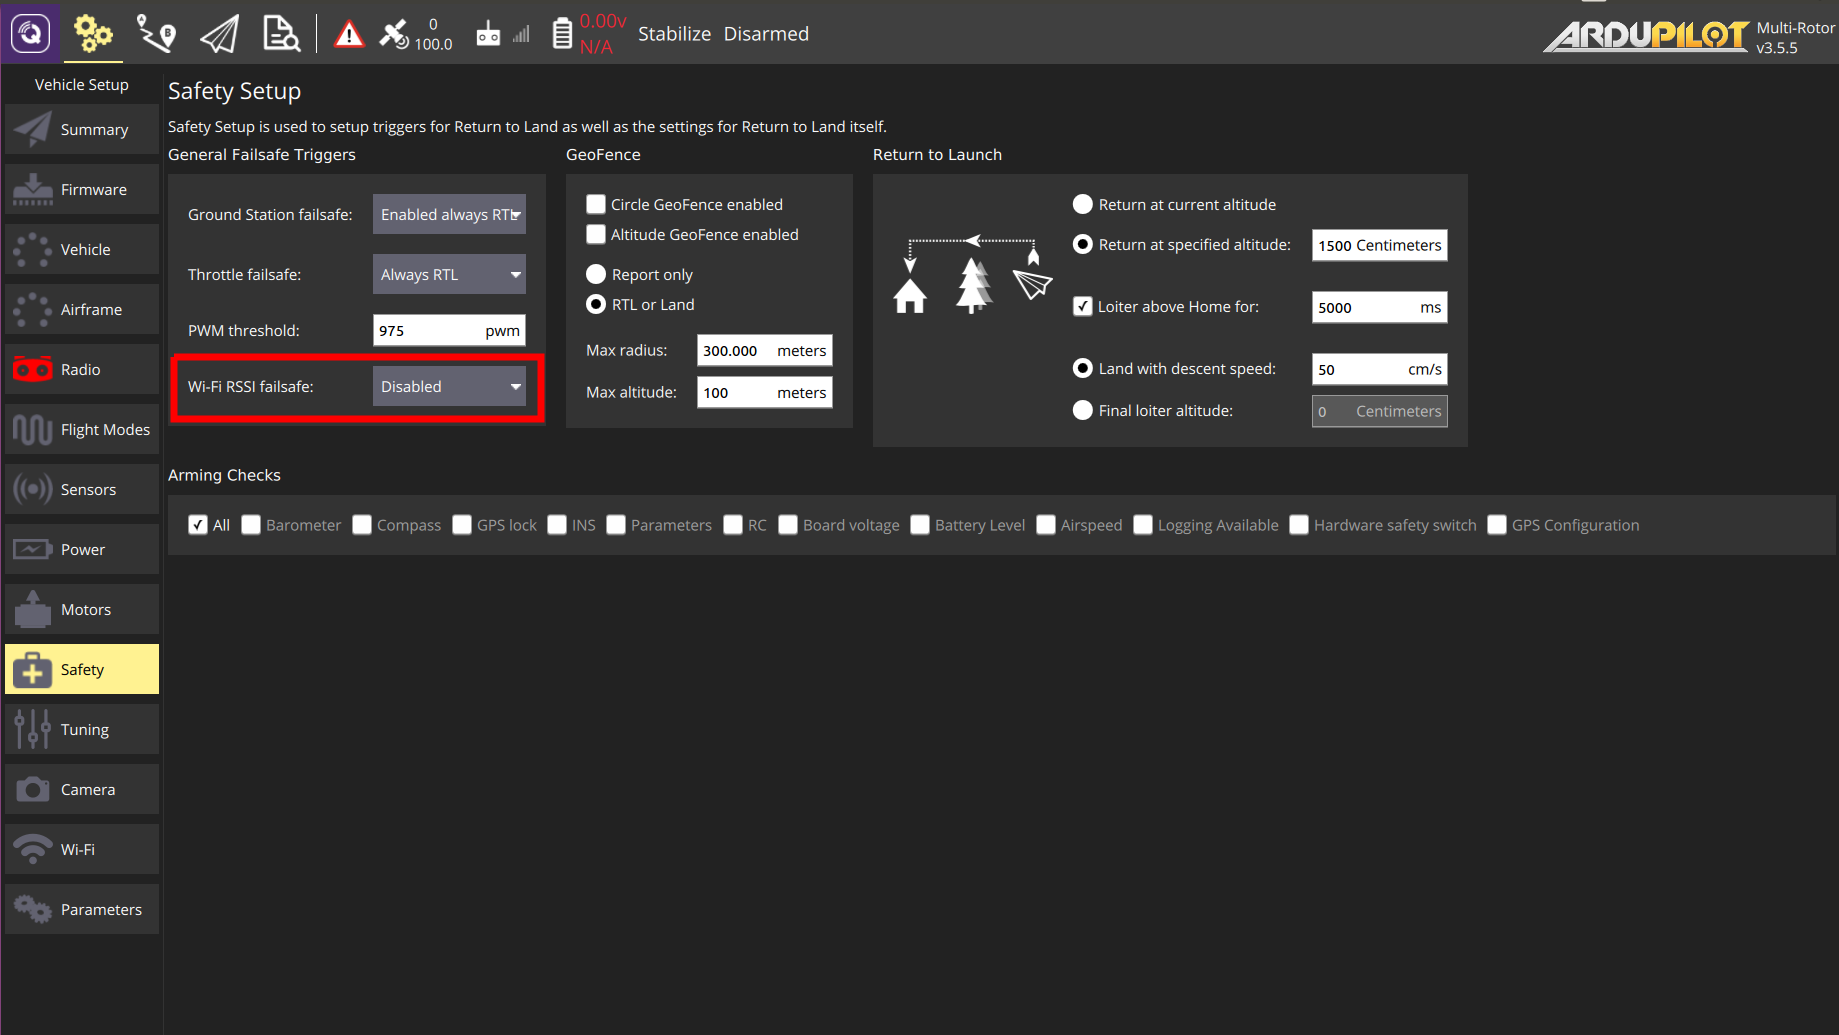Toggle Loiter above Home checkbox
The height and width of the screenshot is (1035, 1839).
1082,306
